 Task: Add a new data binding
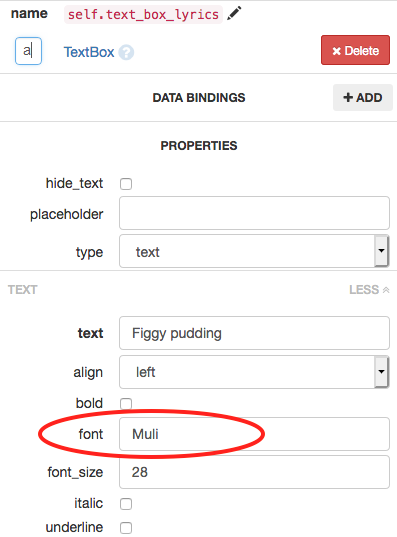[x=363, y=98]
